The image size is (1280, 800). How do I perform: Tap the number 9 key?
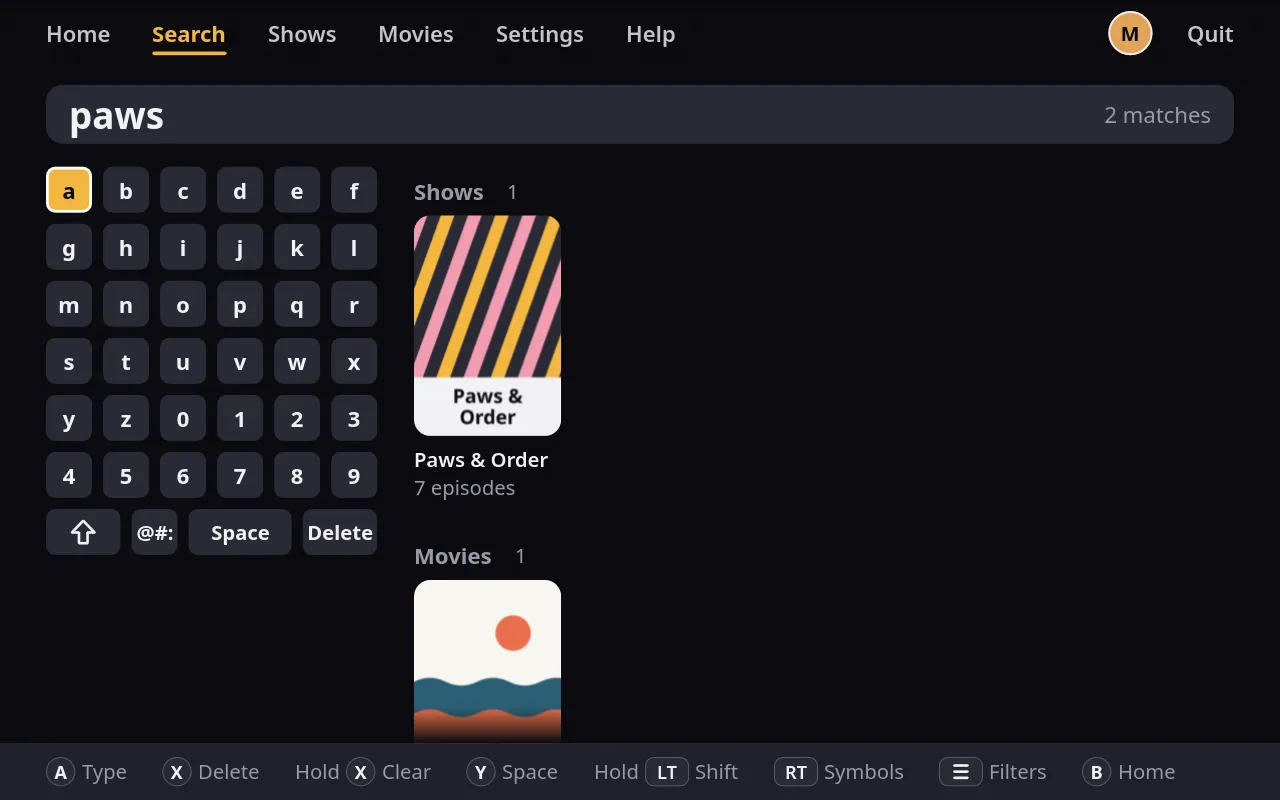click(354, 475)
